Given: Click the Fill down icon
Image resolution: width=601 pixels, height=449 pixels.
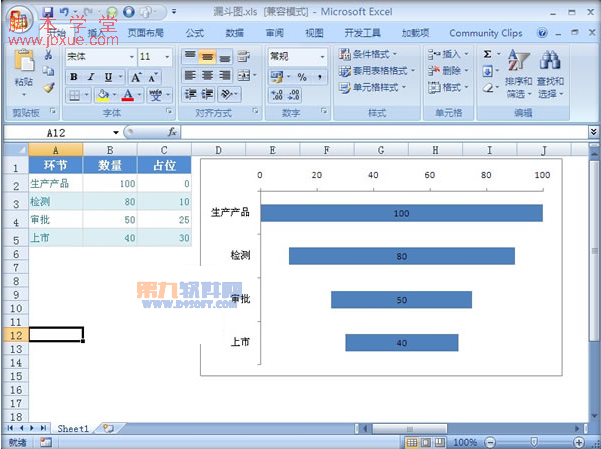Looking at the screenshot, I should [487, 71].
